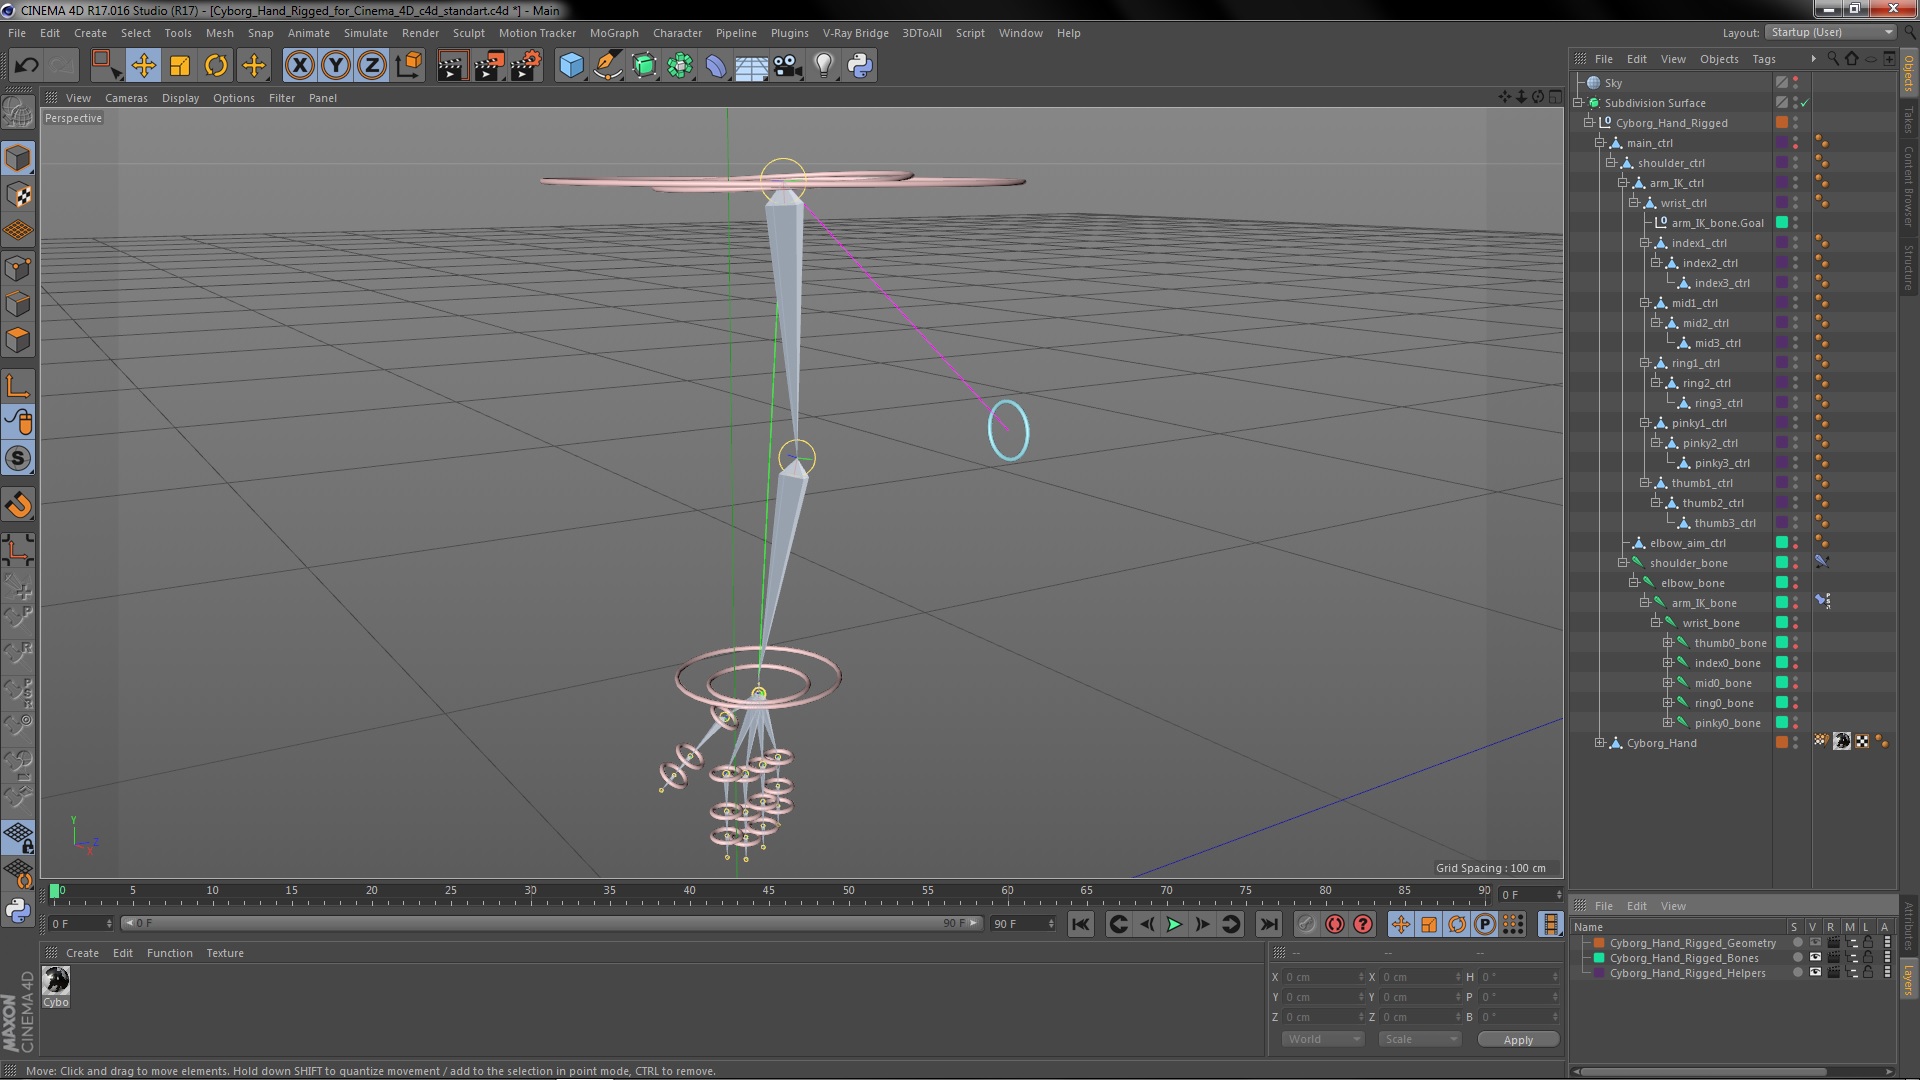Click Apply button in coordinates panel
This screenshot has width=1920, height=1080.
pyautogui.click(x=1517, y=1040)
